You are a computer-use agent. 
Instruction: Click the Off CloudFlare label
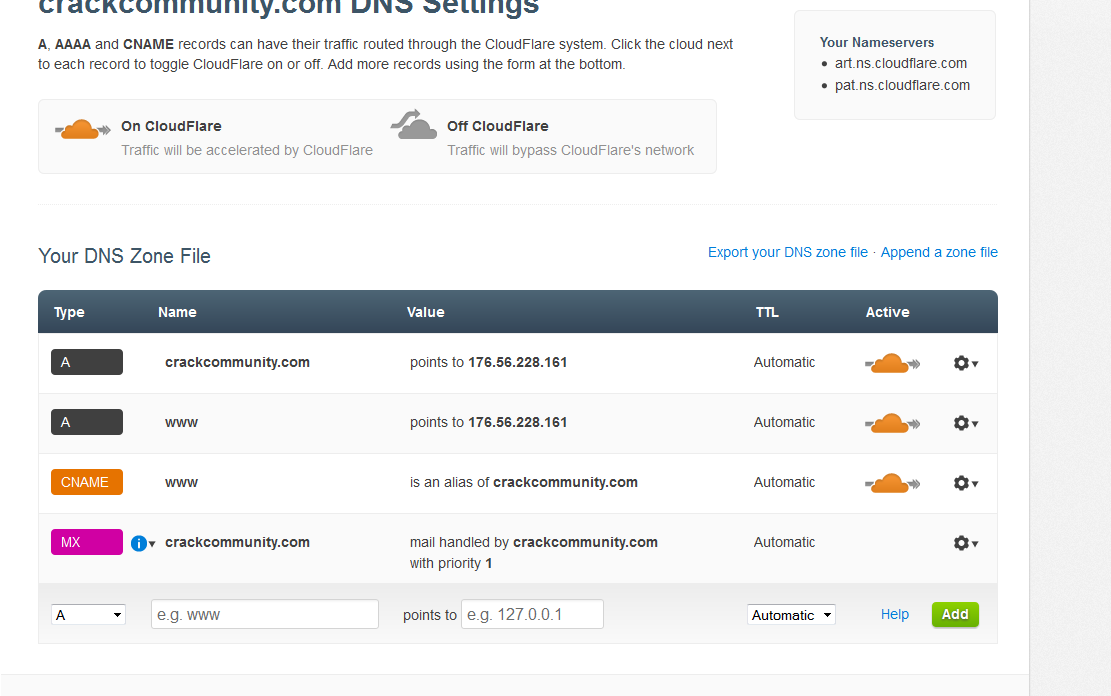tap(497, 126)
